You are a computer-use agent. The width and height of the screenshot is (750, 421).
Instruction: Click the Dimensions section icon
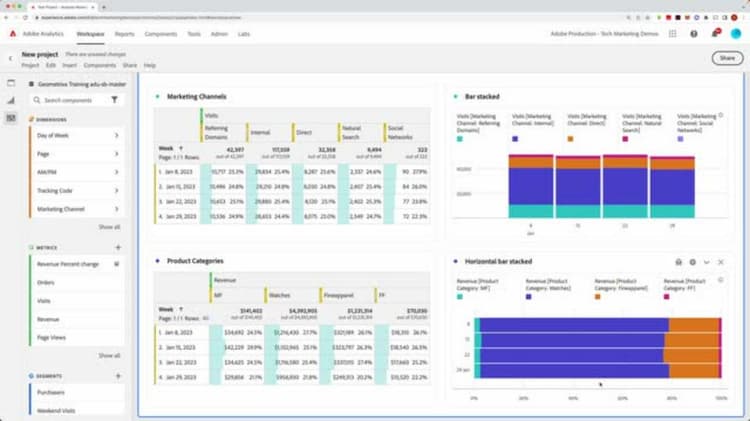point(32,119)
